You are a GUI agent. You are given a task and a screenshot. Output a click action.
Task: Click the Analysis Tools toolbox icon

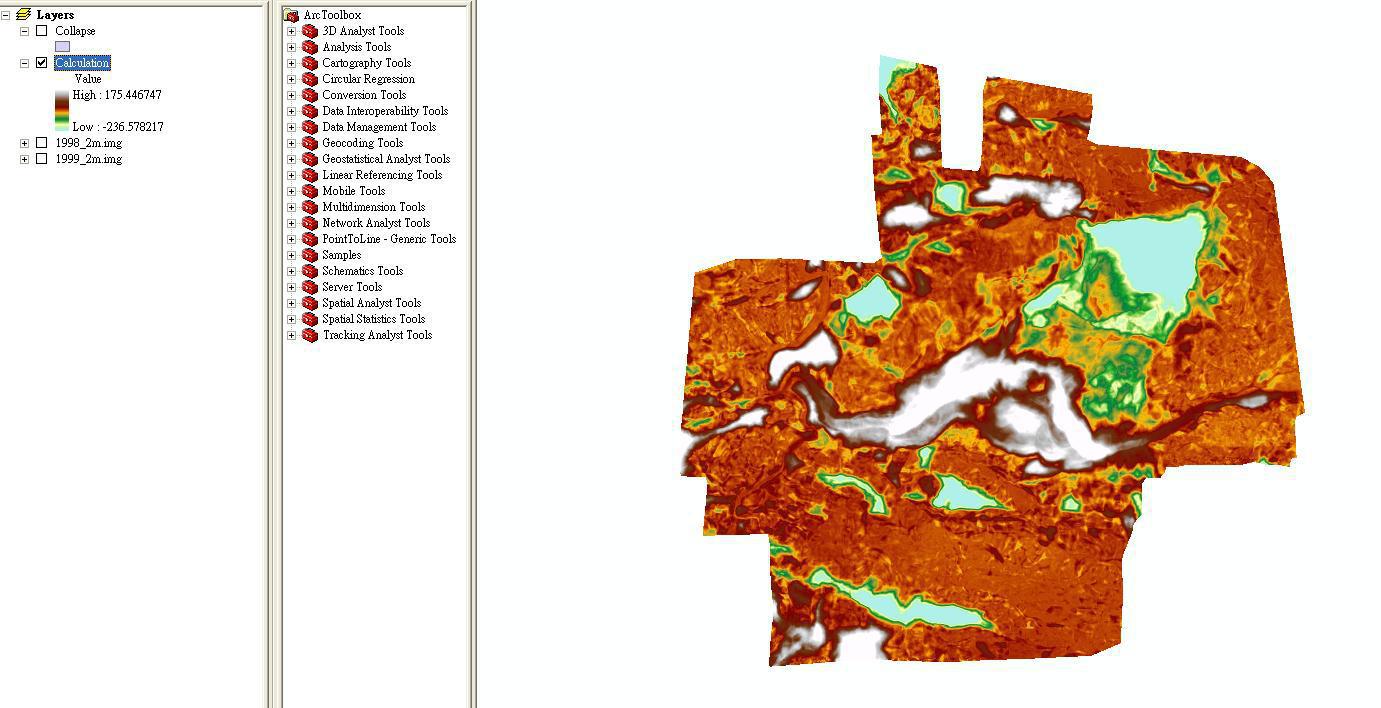coord(310,47)
